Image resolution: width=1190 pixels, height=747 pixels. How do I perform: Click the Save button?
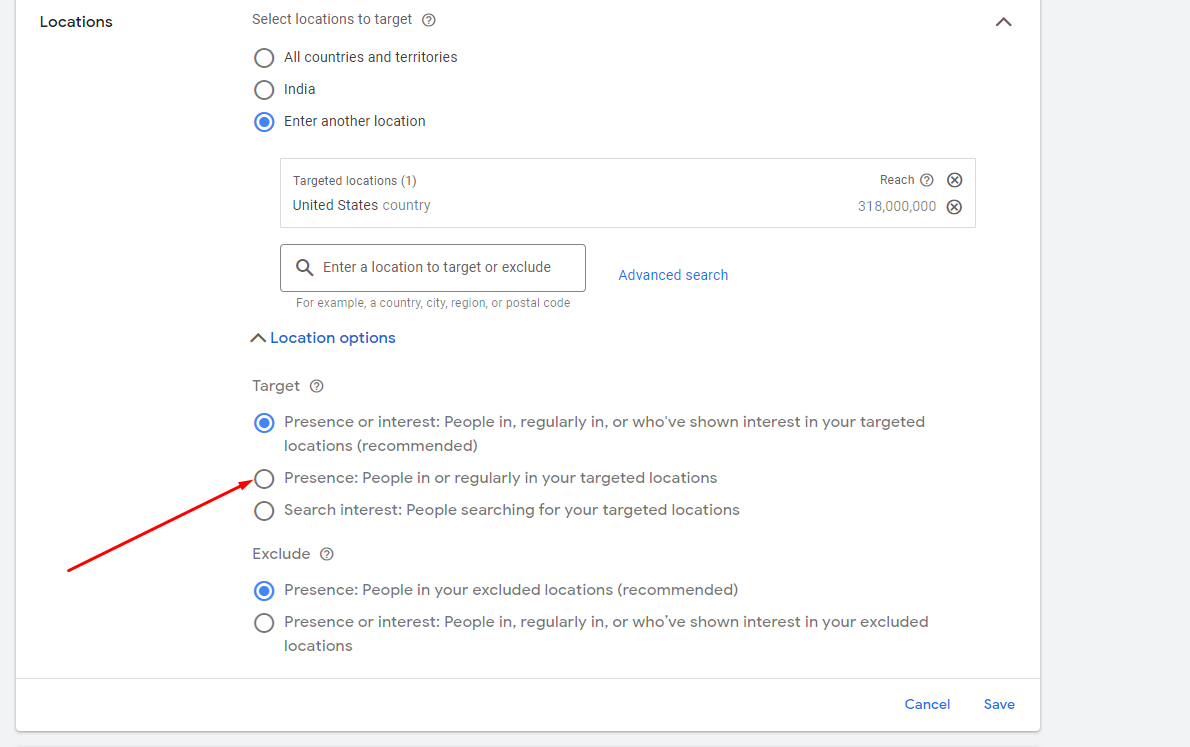point(999,704)
